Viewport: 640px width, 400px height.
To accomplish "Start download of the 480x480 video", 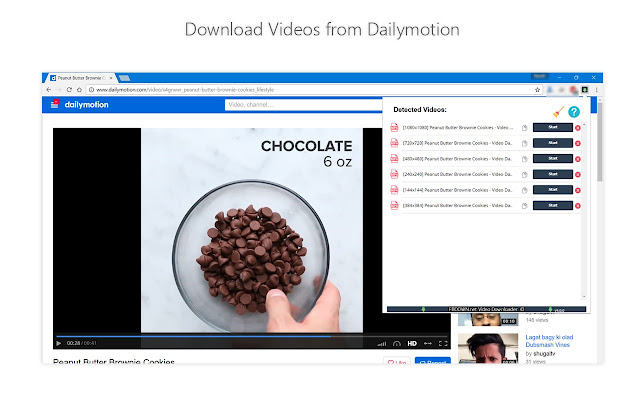I will coord(553,158).
